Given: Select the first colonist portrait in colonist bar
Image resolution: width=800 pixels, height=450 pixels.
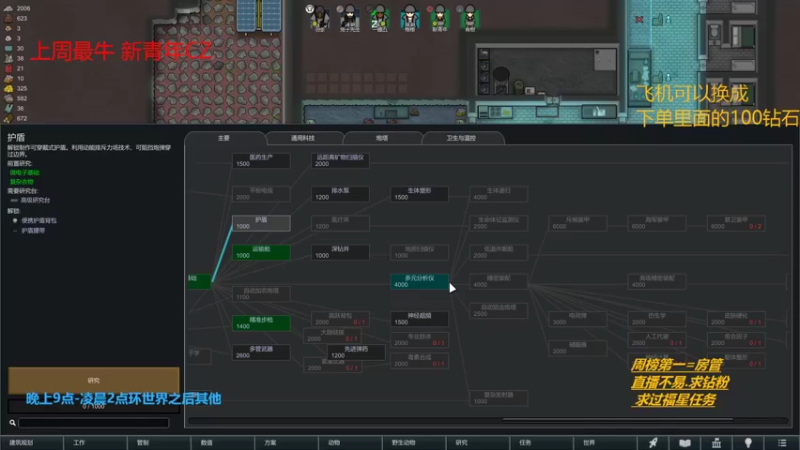Looking at the screenshot, I should (x=320, y=18).
